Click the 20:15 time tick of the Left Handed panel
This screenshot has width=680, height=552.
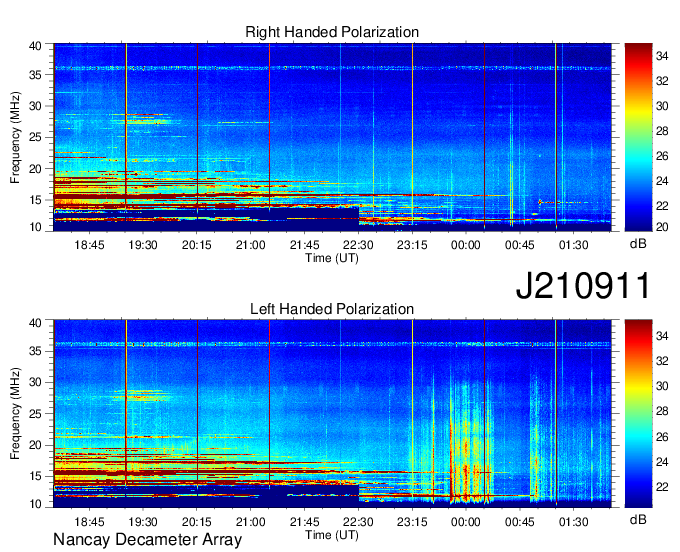tap(197, 521)
